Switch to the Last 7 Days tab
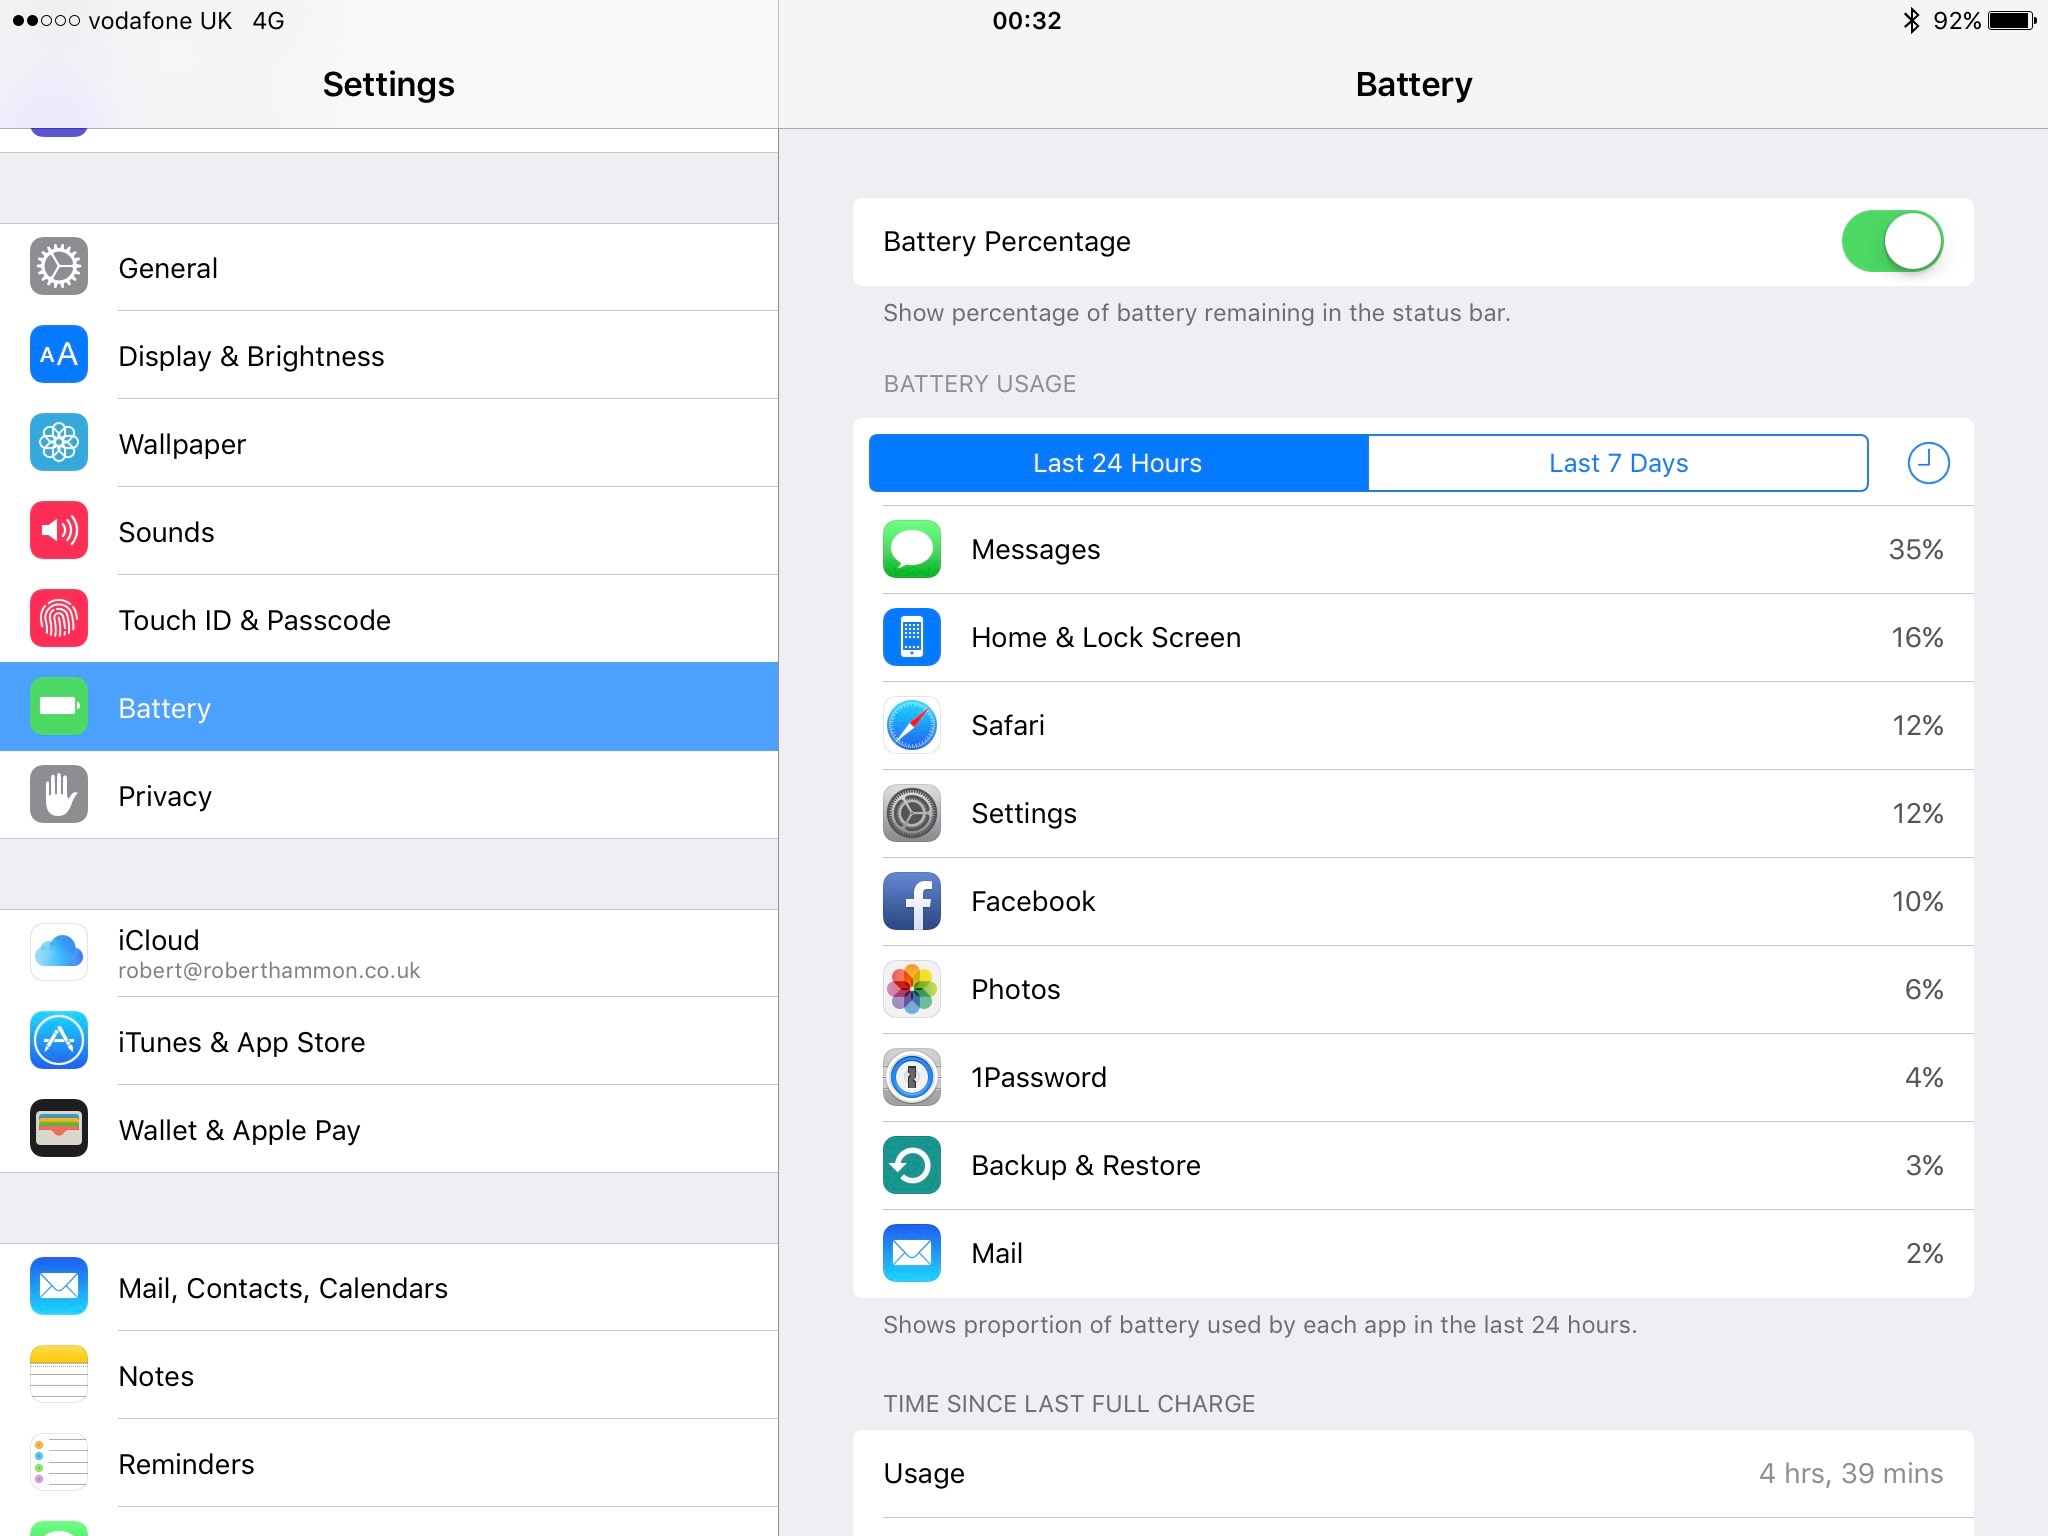Screen dimensions: 2048x1536 (x=1617, y=463)
